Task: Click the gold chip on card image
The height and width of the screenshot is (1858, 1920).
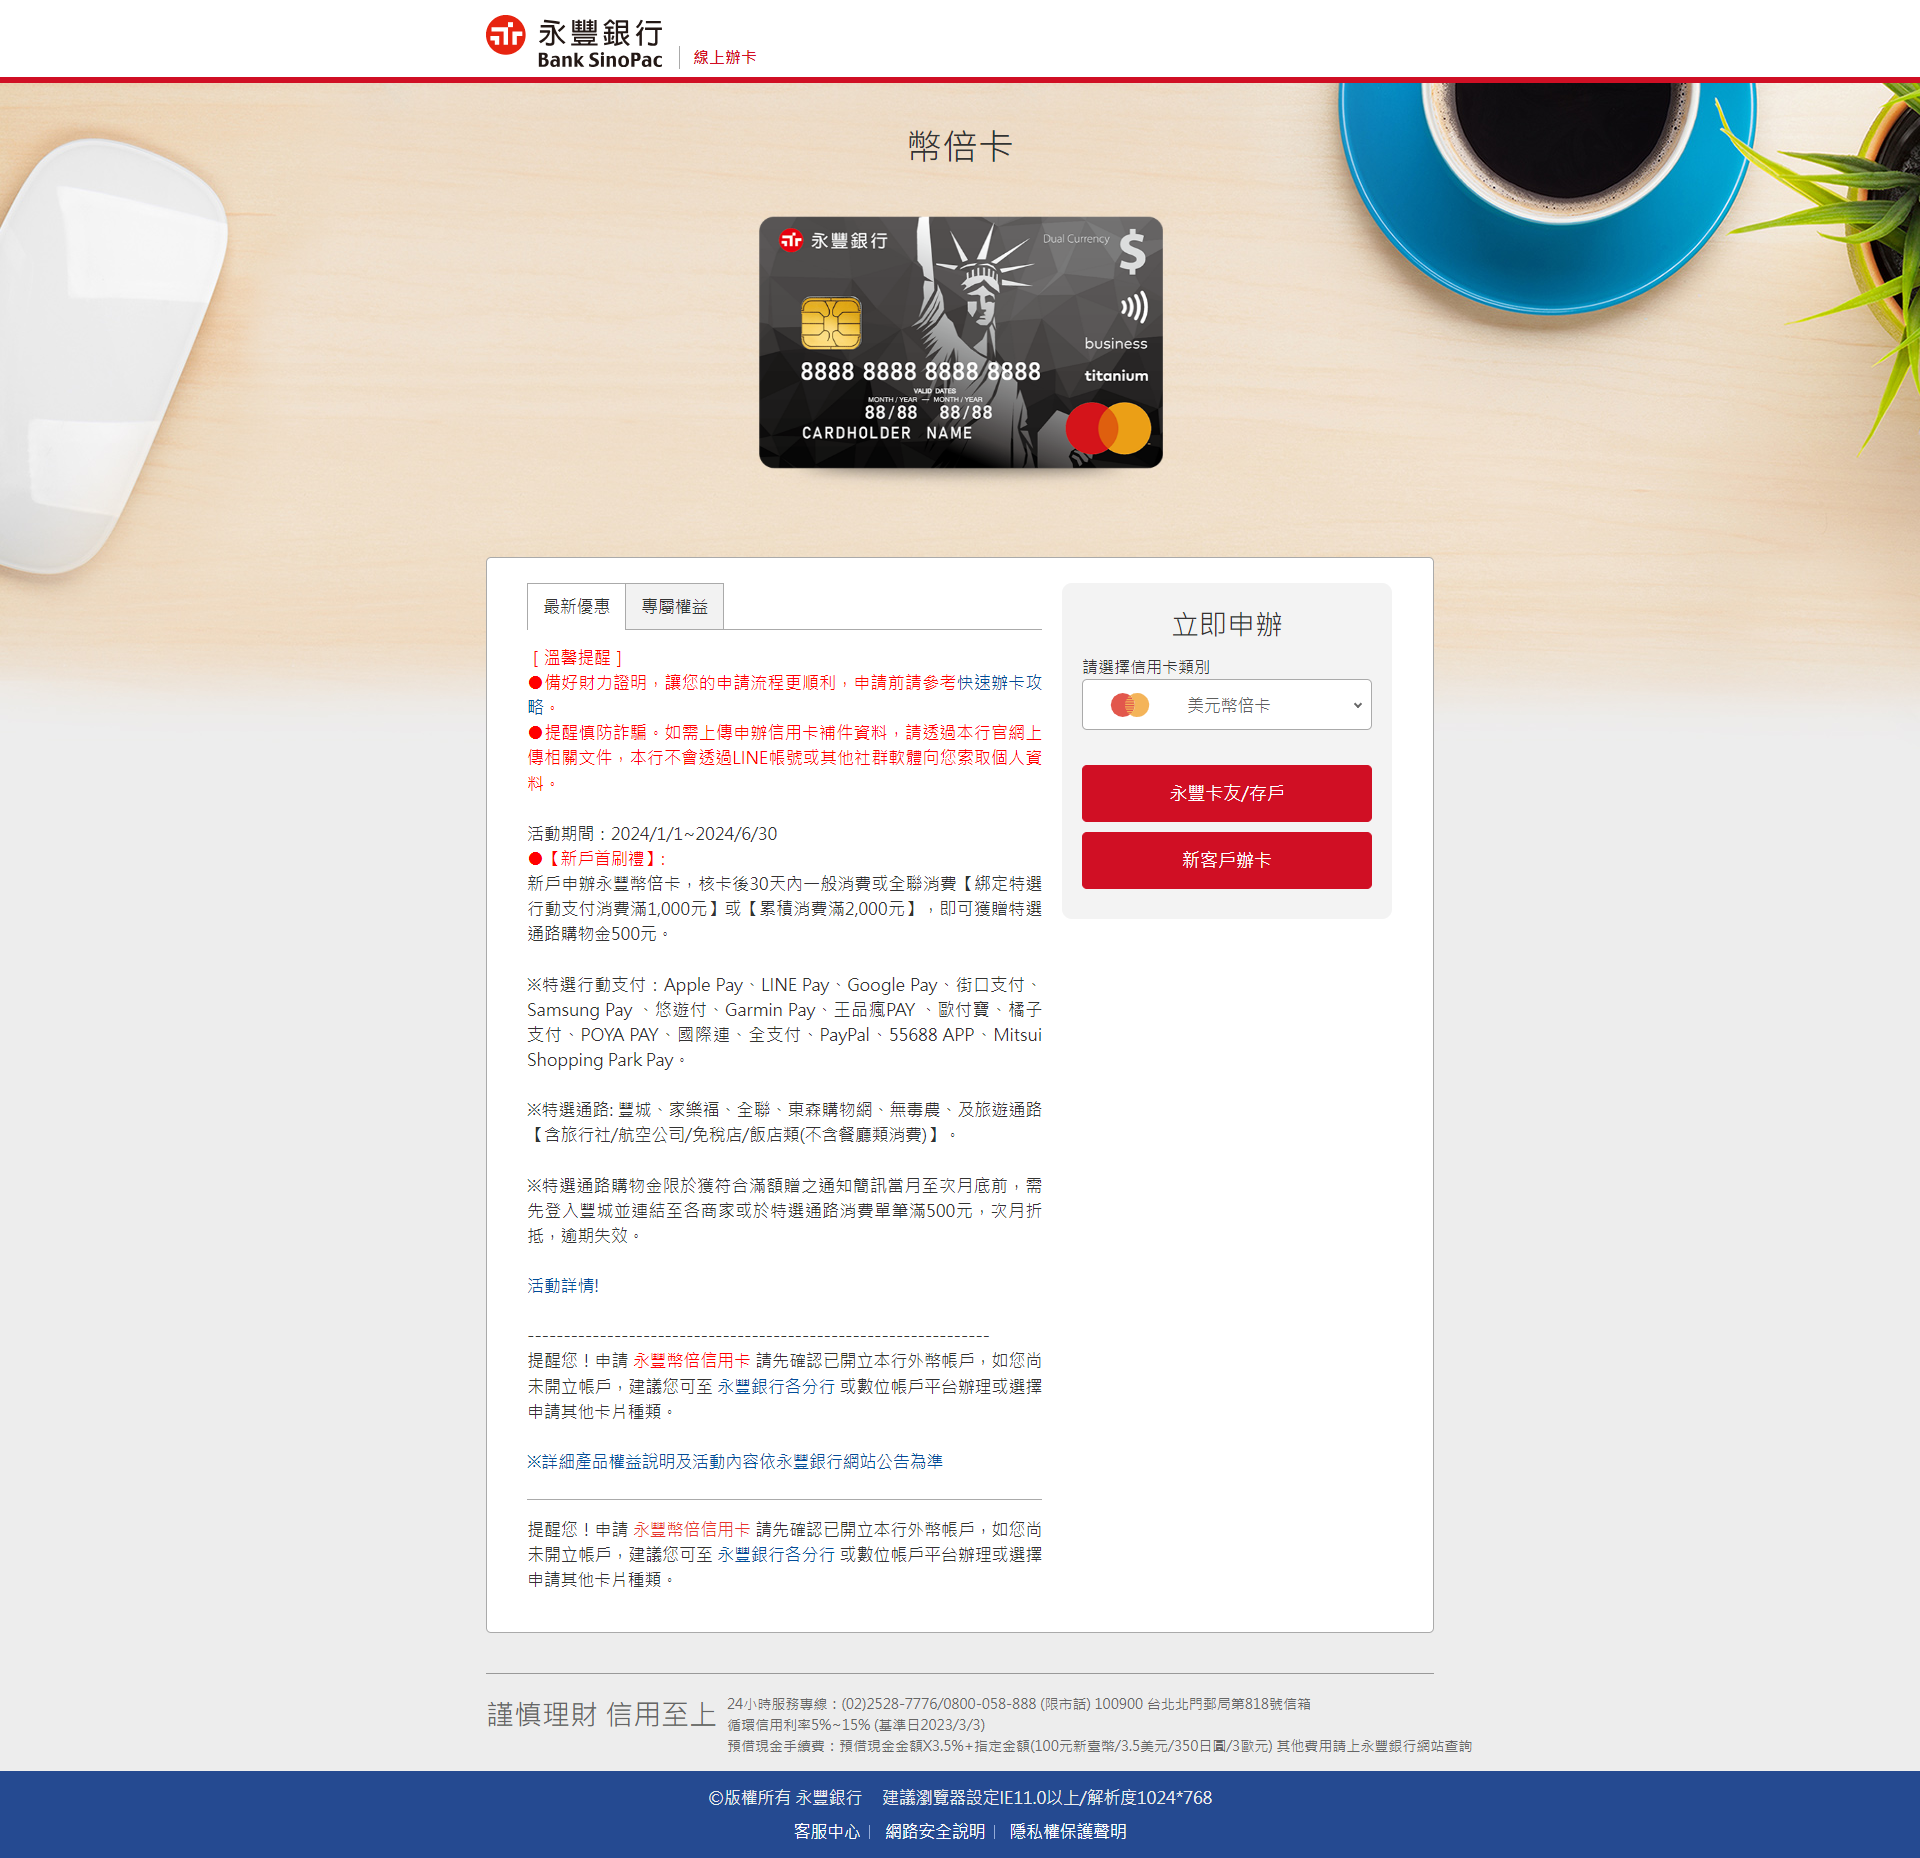Action: (x=831, y=322)
